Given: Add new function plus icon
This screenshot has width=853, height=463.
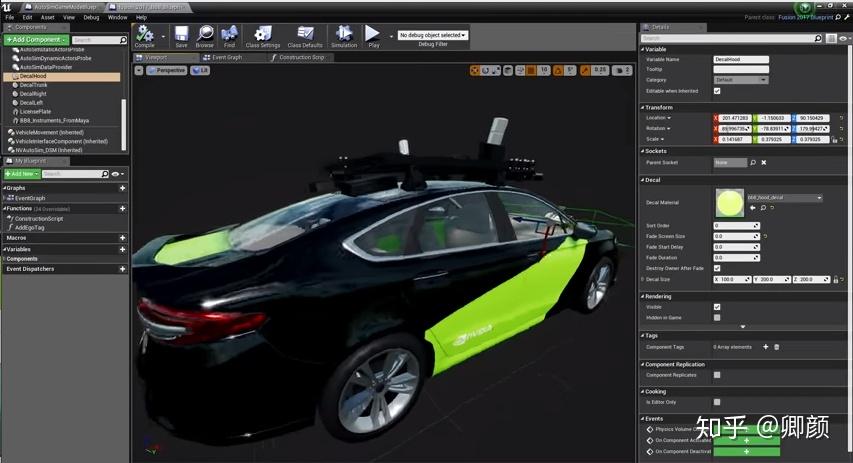Looking at the screenshot, I should coord(122,208).
